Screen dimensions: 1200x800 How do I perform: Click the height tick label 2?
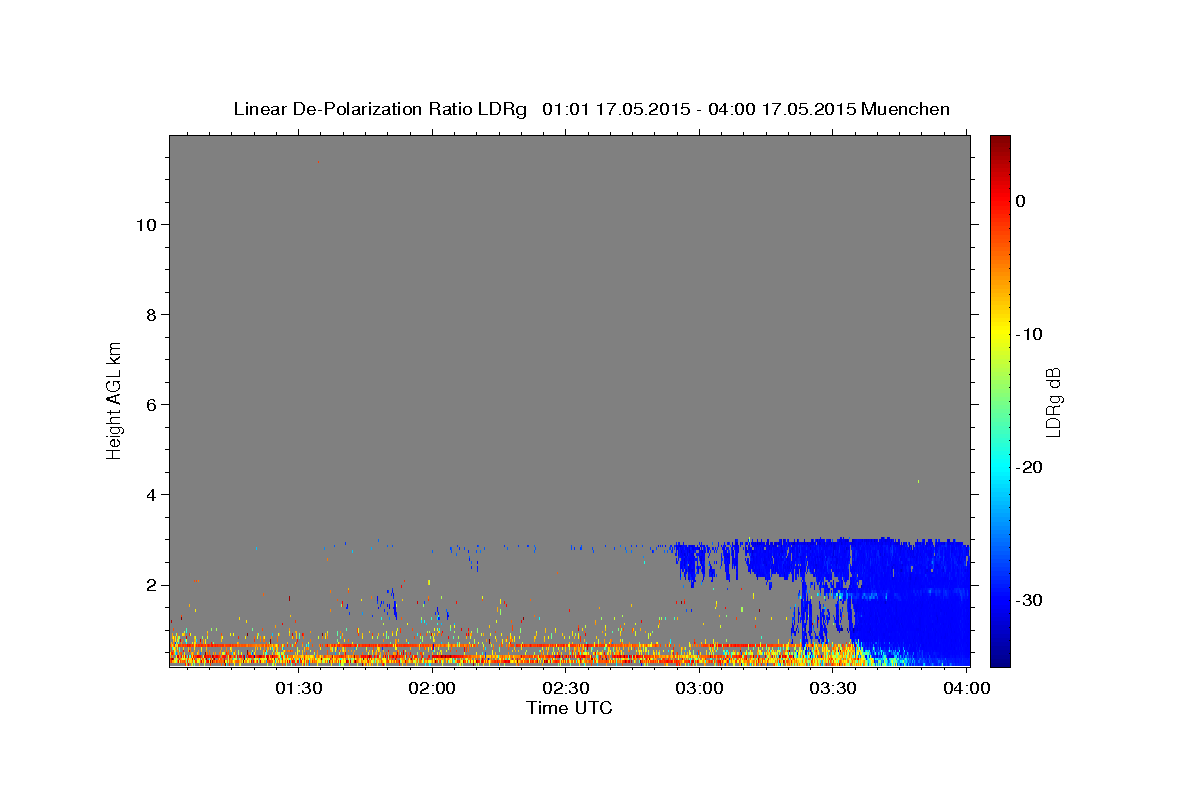pos(149,585)
